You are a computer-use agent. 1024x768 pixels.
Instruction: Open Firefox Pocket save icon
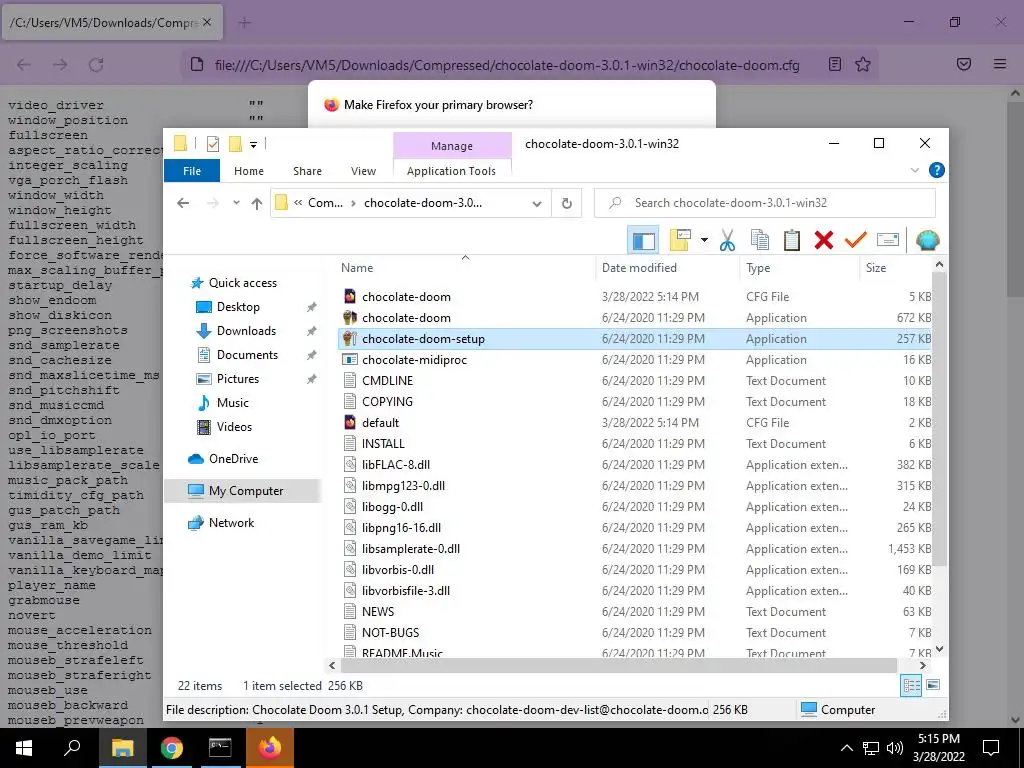pyautogui.click(x=964, y=64)
